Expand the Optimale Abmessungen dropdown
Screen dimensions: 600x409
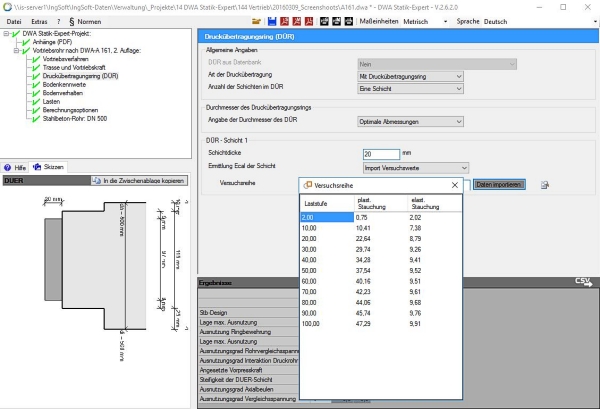click(410, 121)
